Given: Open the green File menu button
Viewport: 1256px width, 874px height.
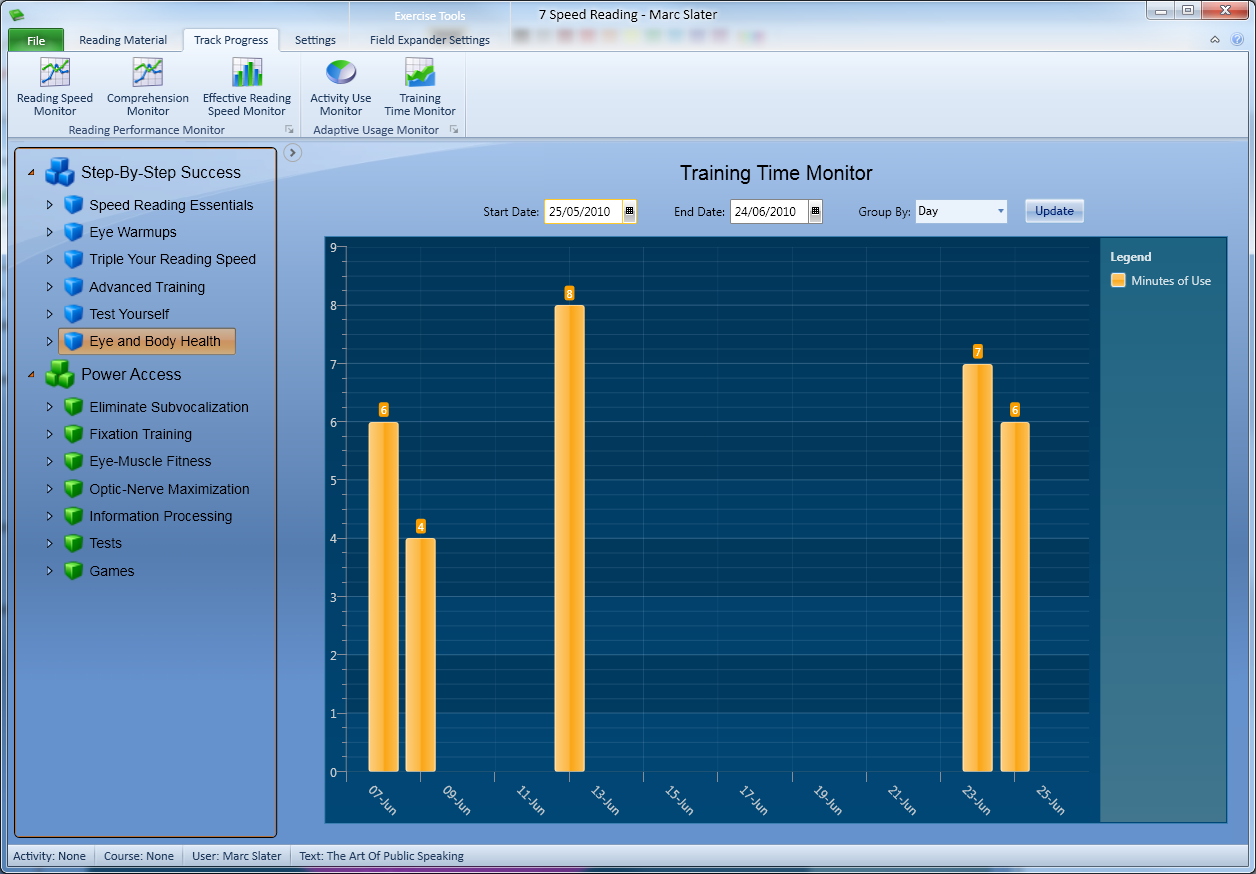Looking at the screenshot, I should point(36,40).
